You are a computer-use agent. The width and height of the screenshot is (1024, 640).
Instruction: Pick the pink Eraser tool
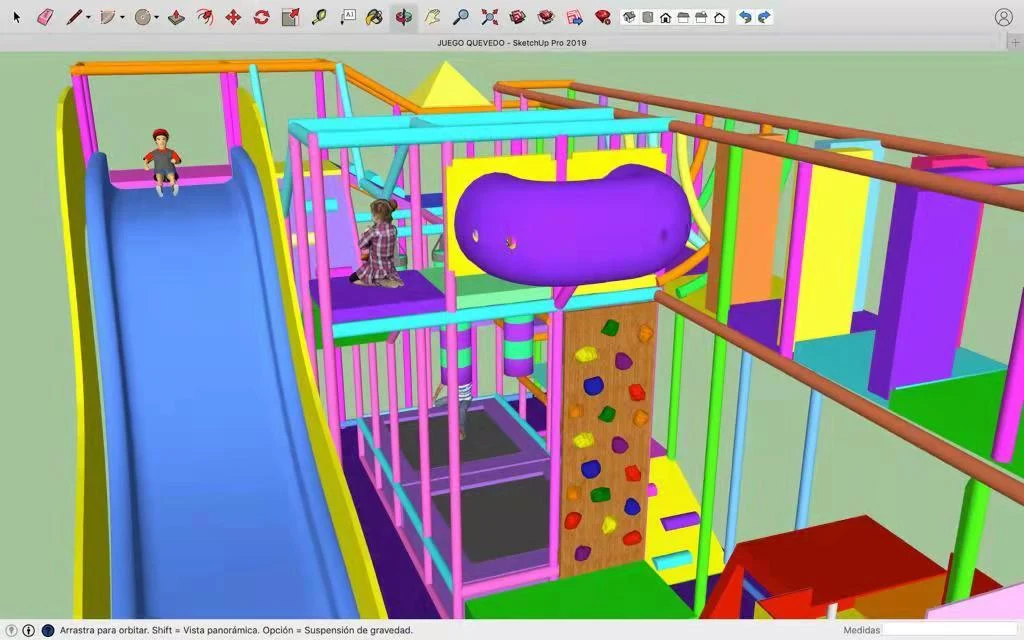45,17
